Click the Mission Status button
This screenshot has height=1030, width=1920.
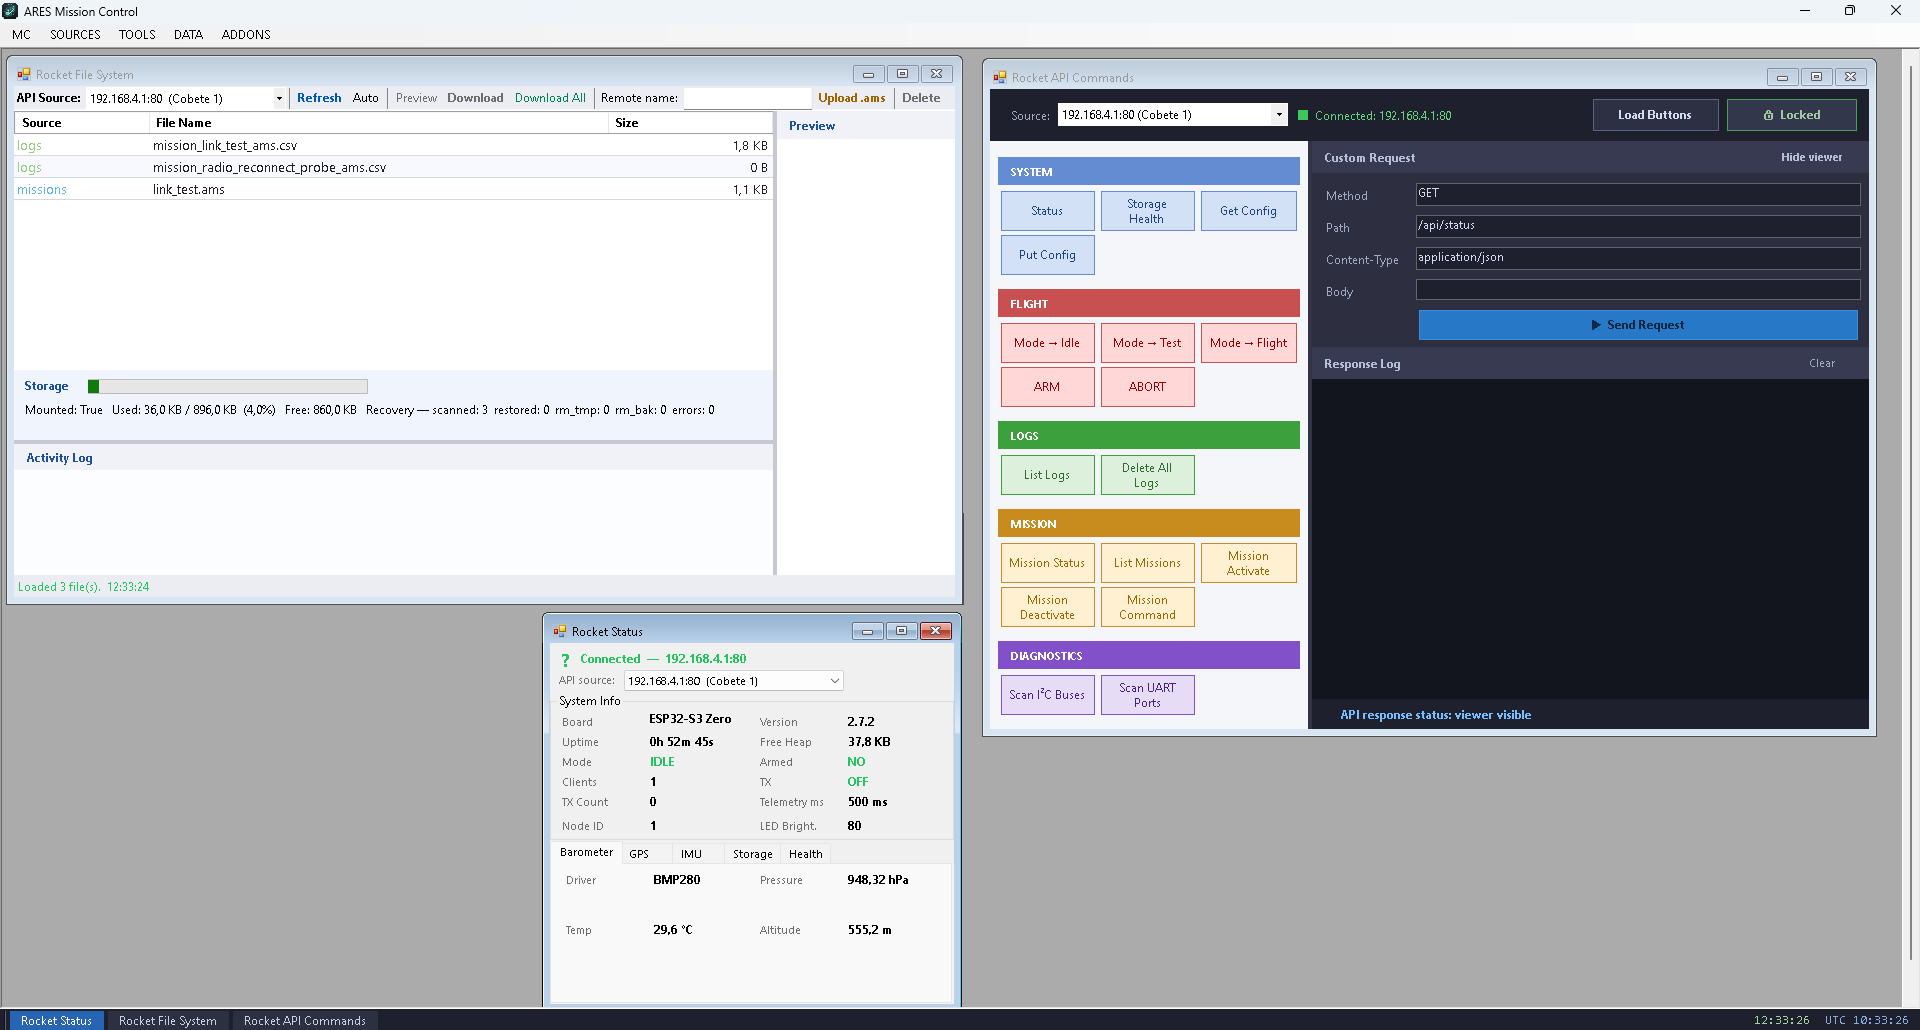coord(1047,563)
